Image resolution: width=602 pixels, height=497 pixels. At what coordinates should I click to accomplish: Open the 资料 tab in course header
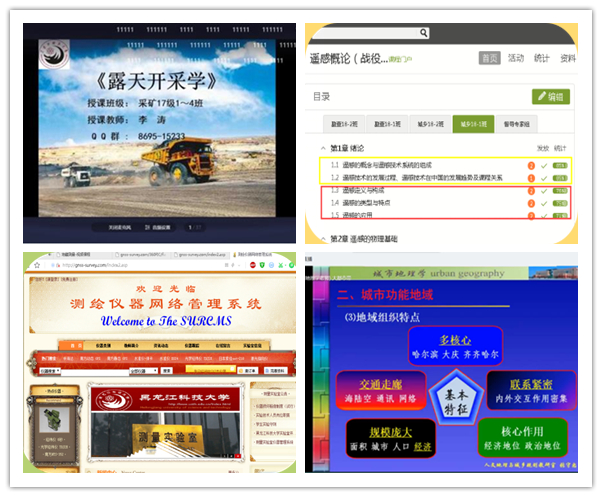pyautogui.click(x=568, y=58)
